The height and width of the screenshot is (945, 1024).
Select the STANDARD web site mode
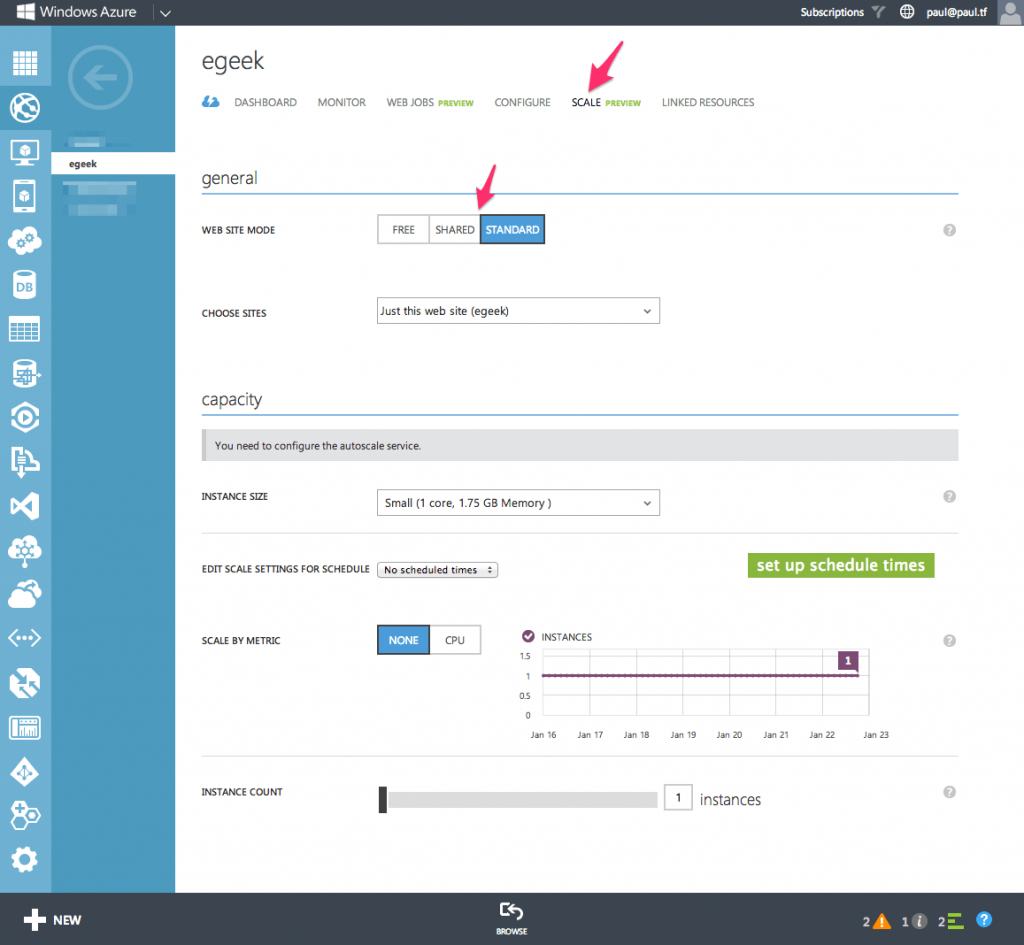point(512,229)
